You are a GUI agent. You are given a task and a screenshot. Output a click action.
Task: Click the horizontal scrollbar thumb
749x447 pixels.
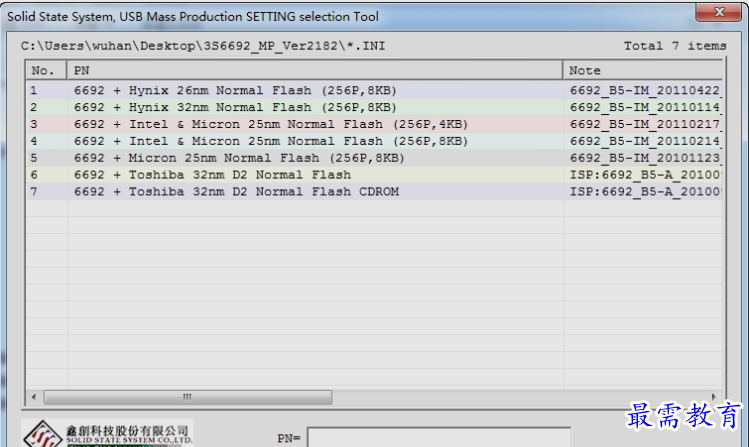coord(188,397)
